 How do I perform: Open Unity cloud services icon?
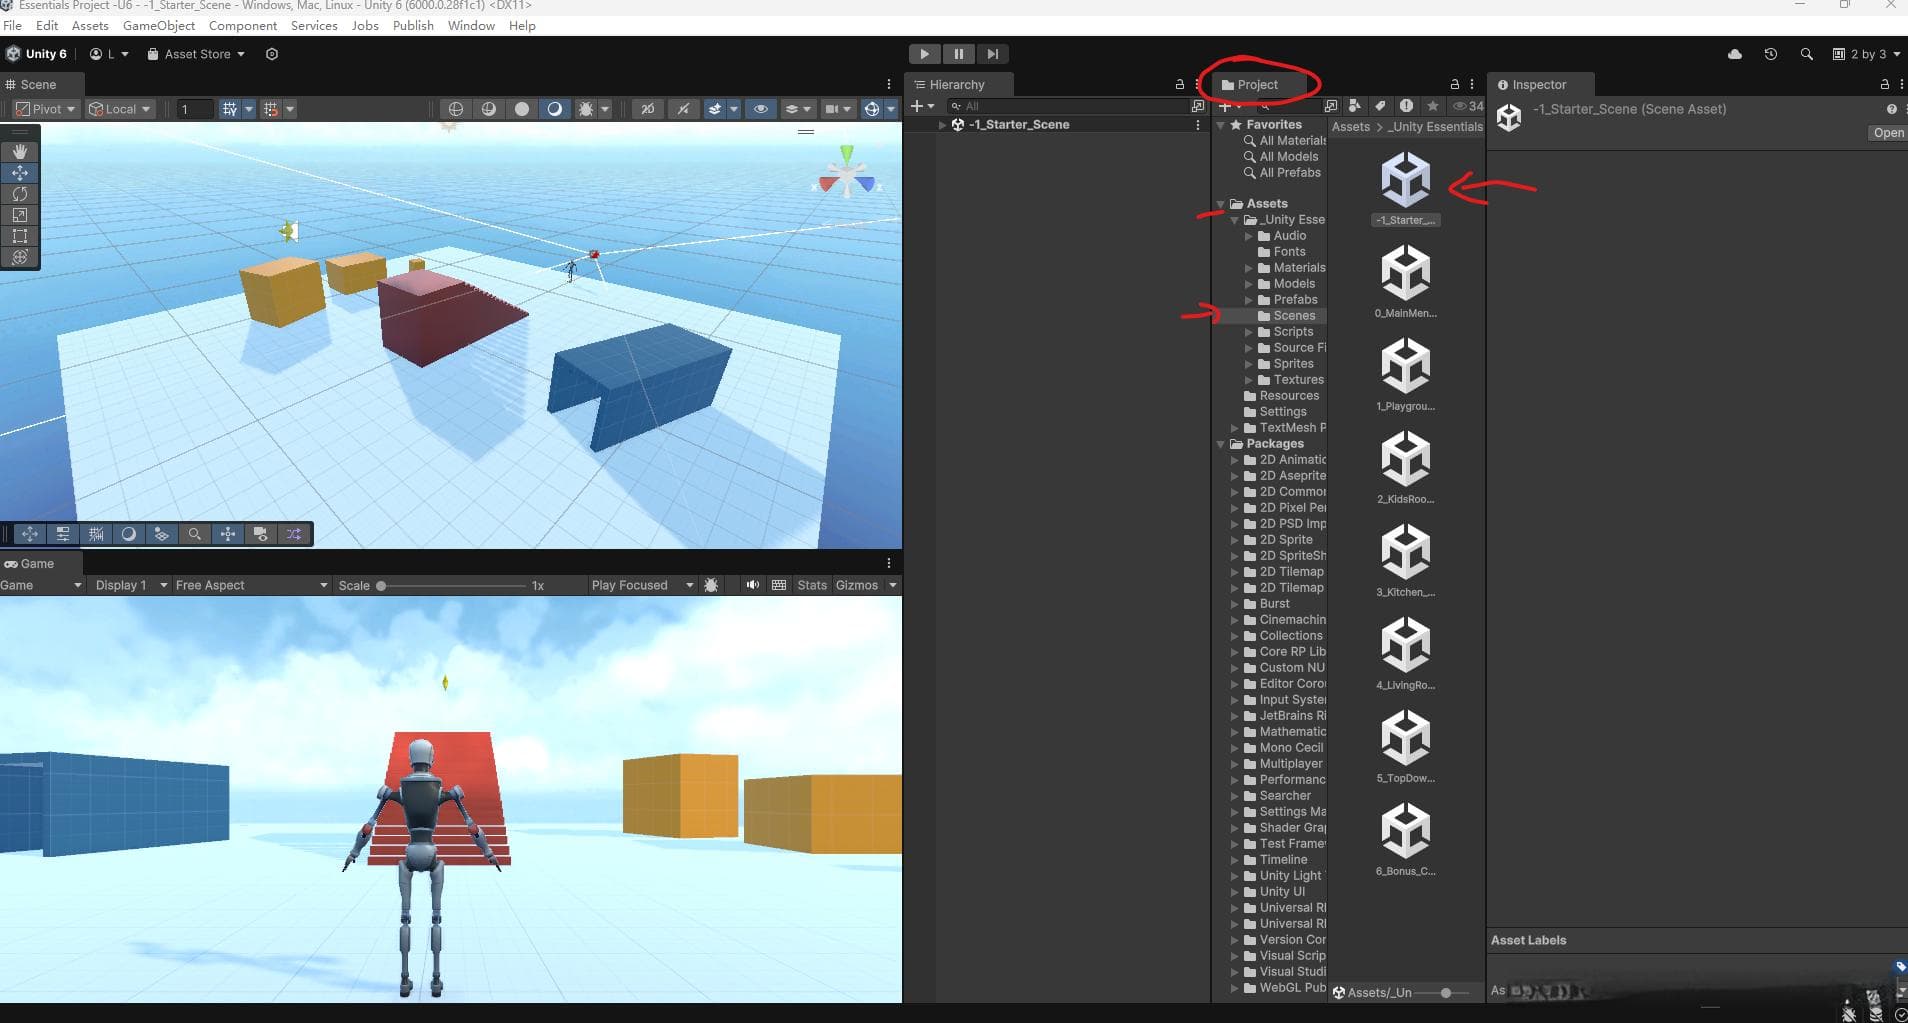click(x=1735, y=54)
